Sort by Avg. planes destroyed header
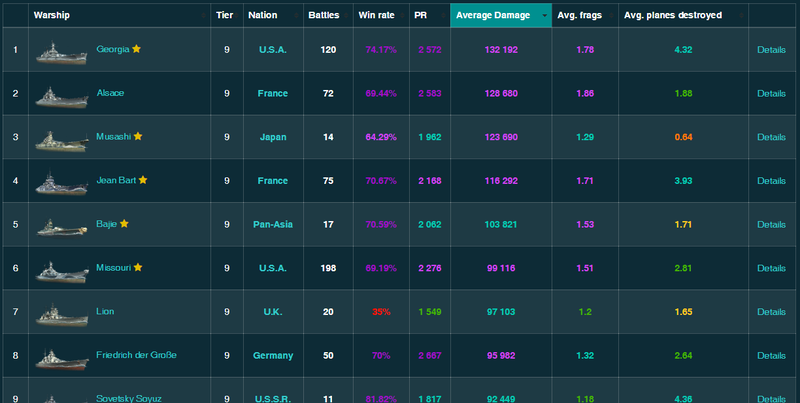This screenshot has height=403, width=800. pos(672,15)
